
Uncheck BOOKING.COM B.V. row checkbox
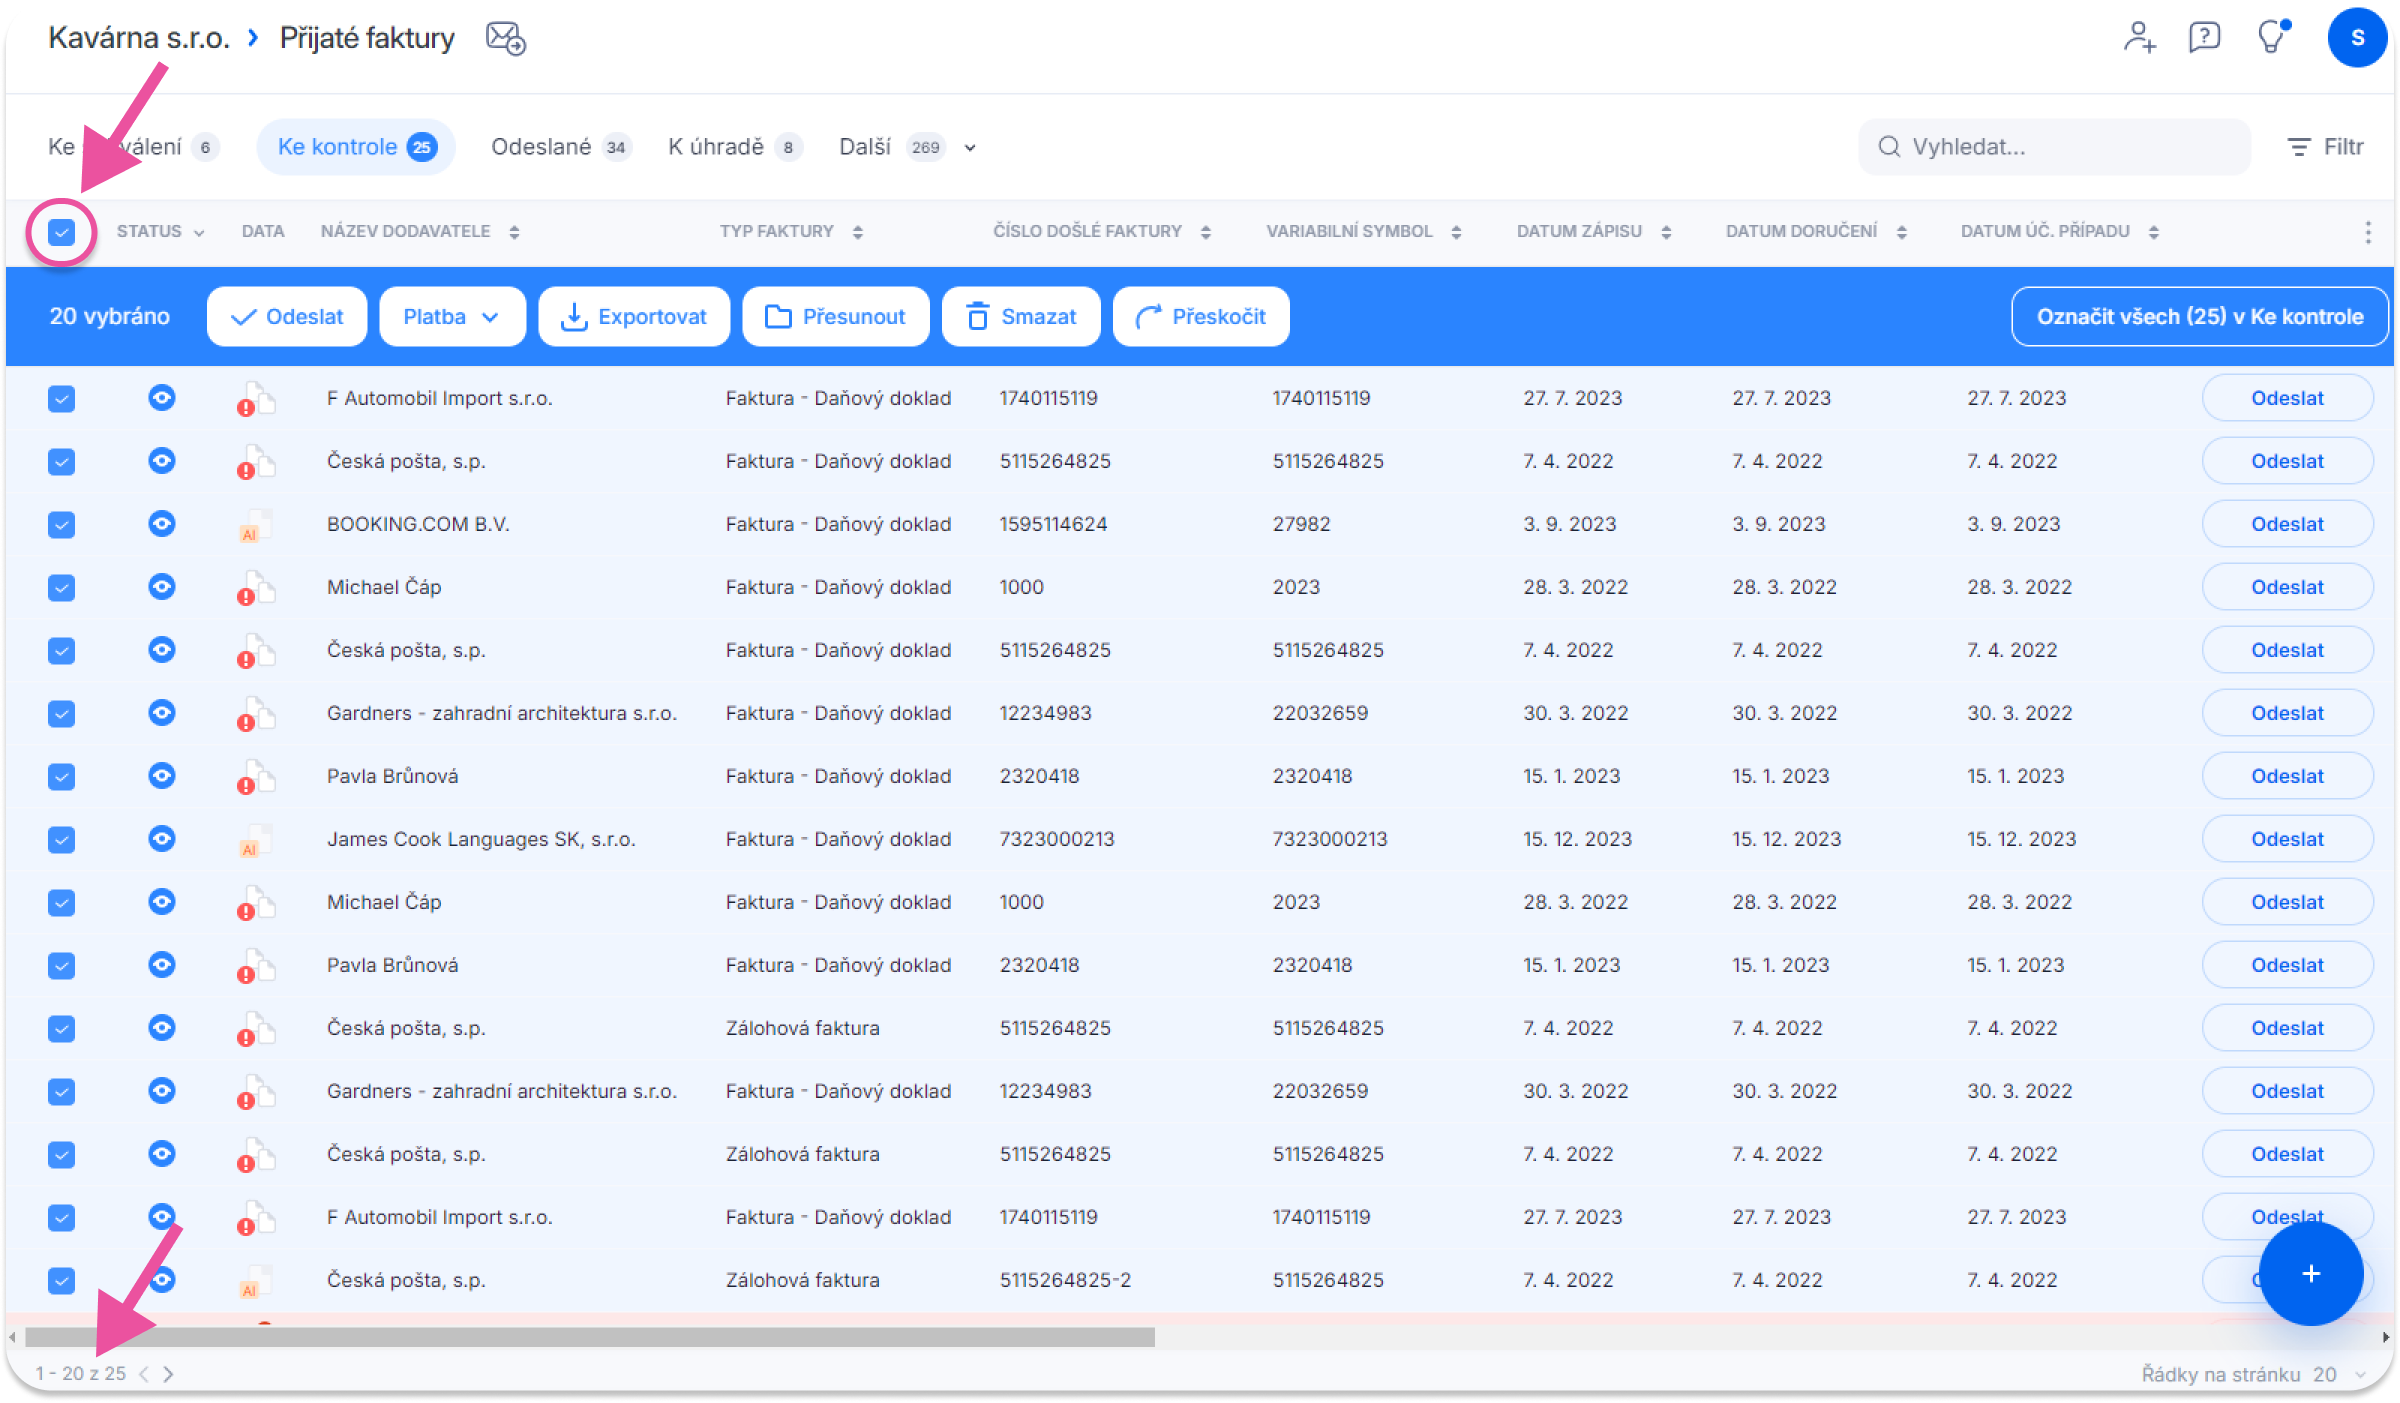point(61,525)
